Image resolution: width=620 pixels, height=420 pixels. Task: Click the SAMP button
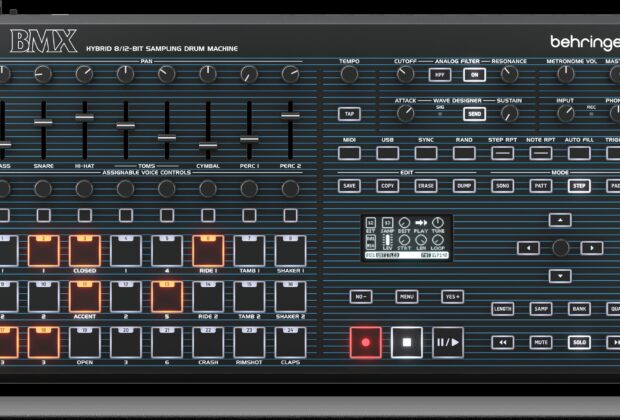point(541,309)
